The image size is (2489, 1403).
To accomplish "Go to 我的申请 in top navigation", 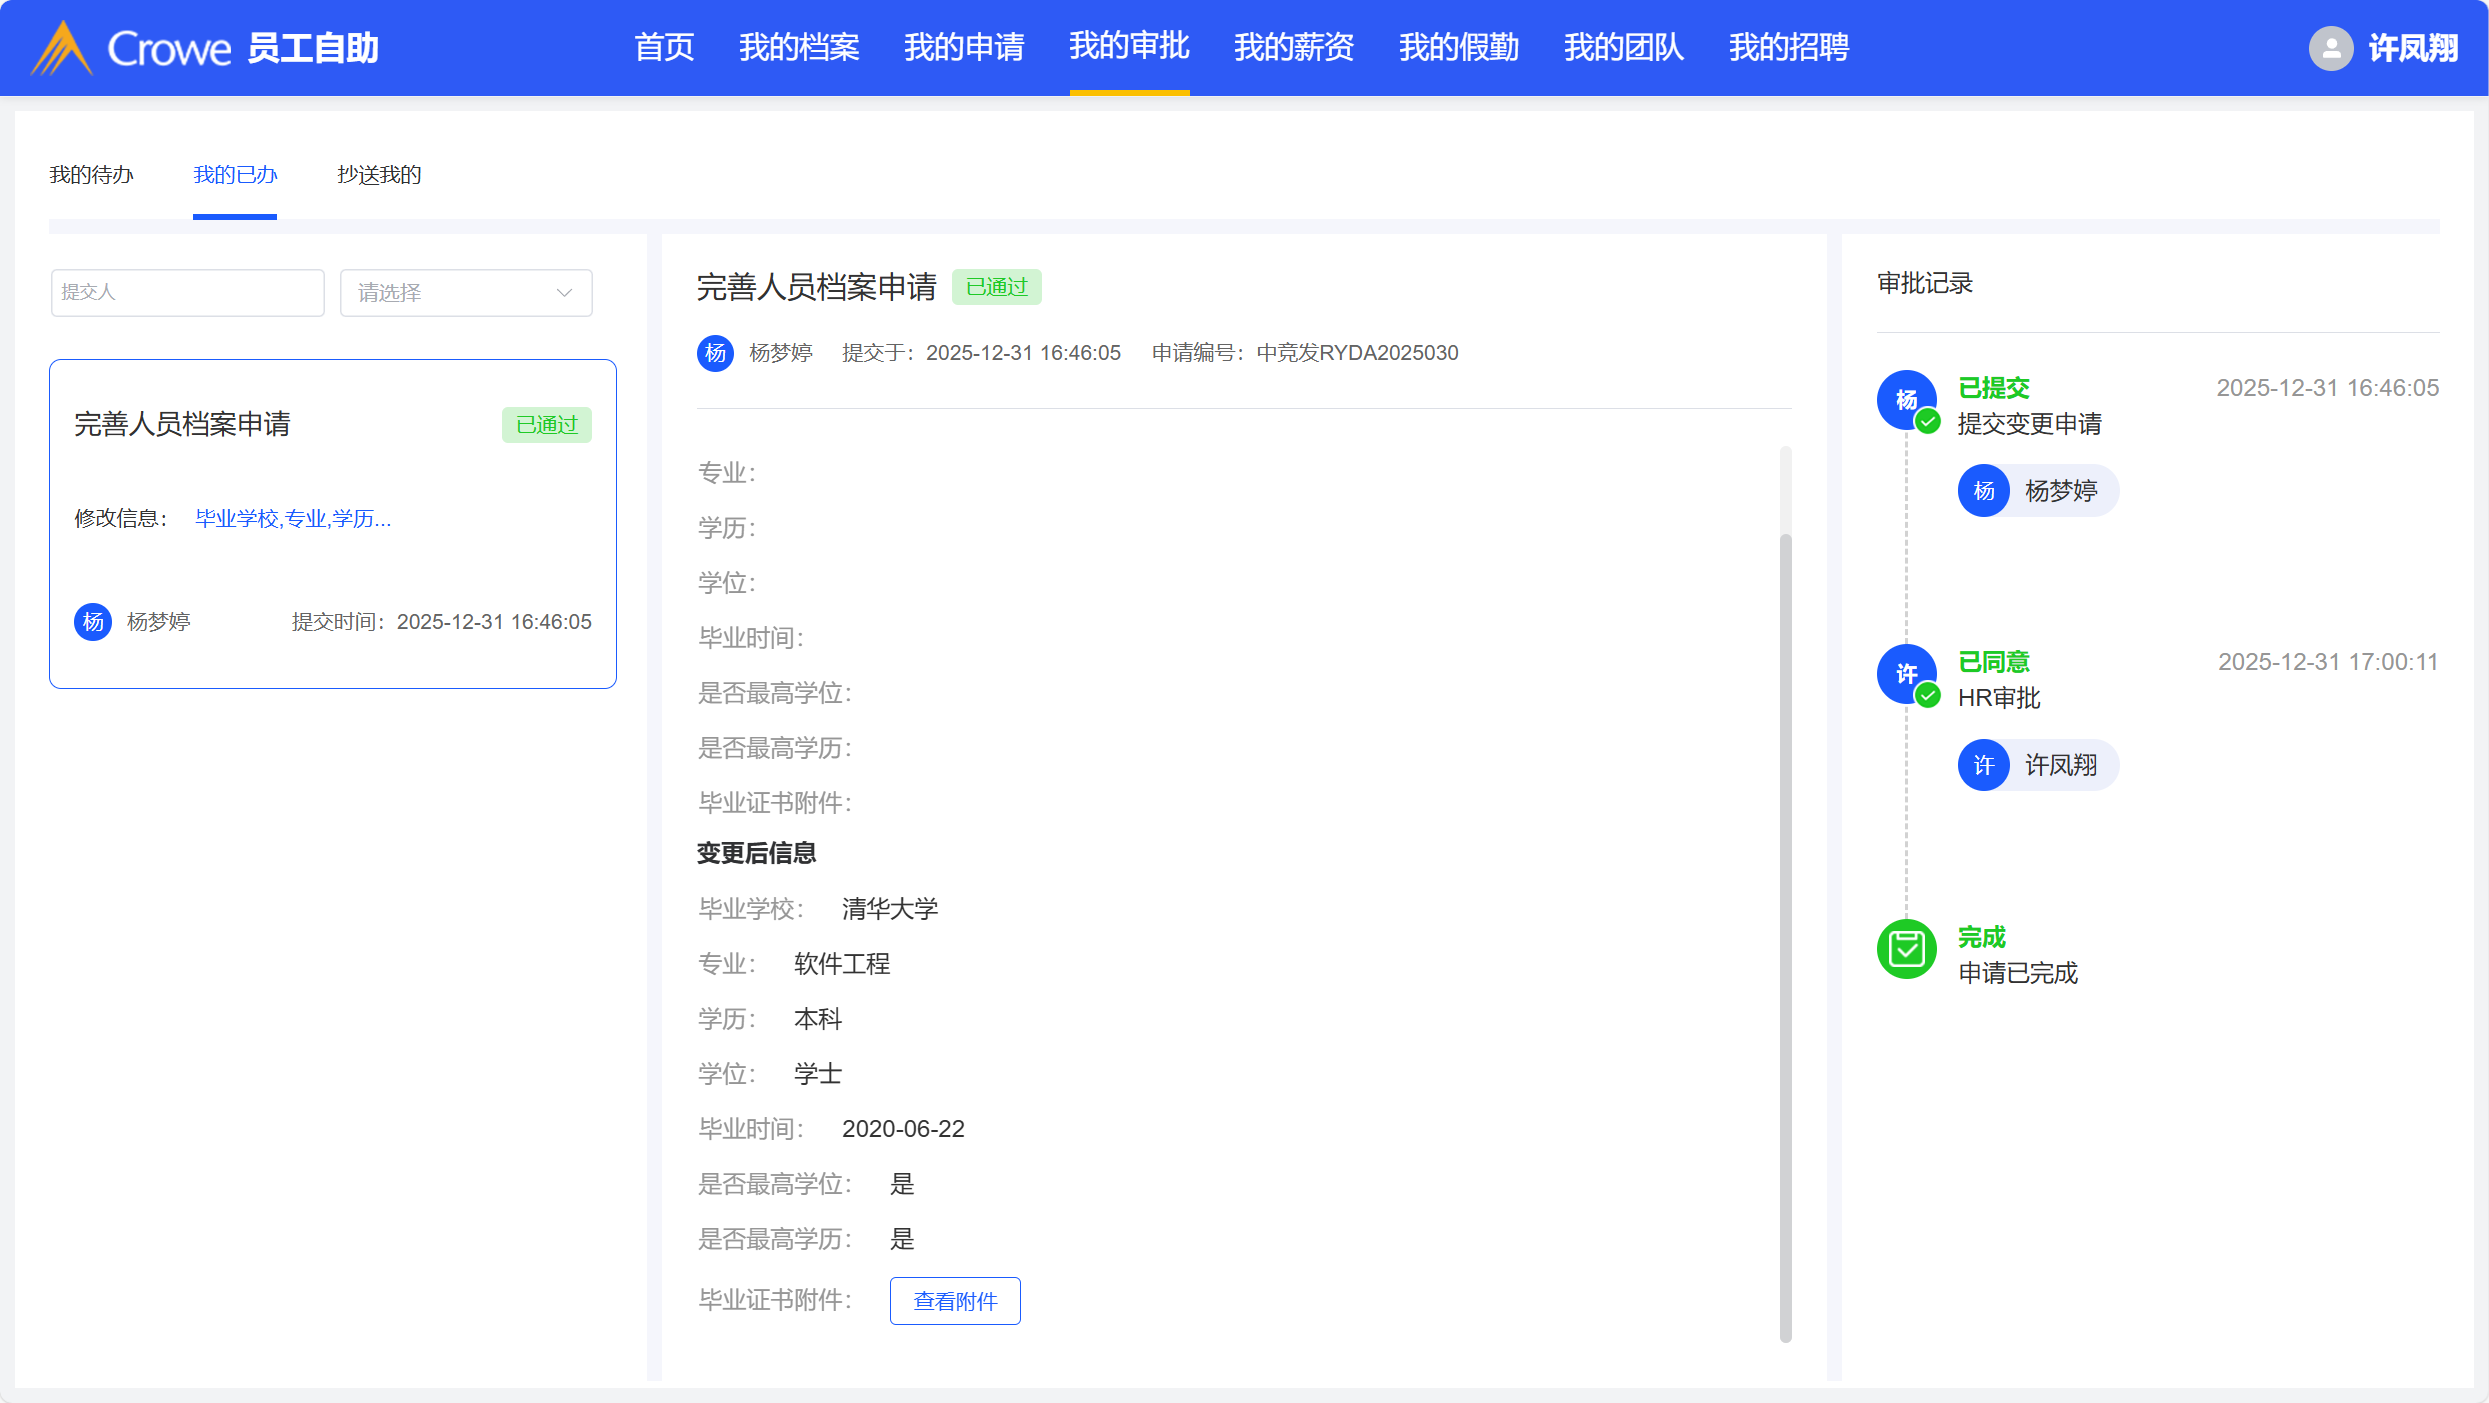I will coord(964,47).
